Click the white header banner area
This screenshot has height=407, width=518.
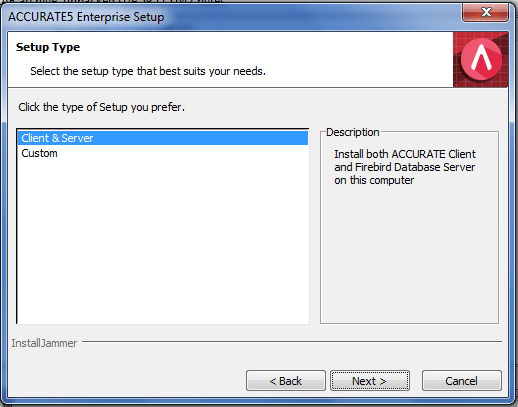click(230, 59)
